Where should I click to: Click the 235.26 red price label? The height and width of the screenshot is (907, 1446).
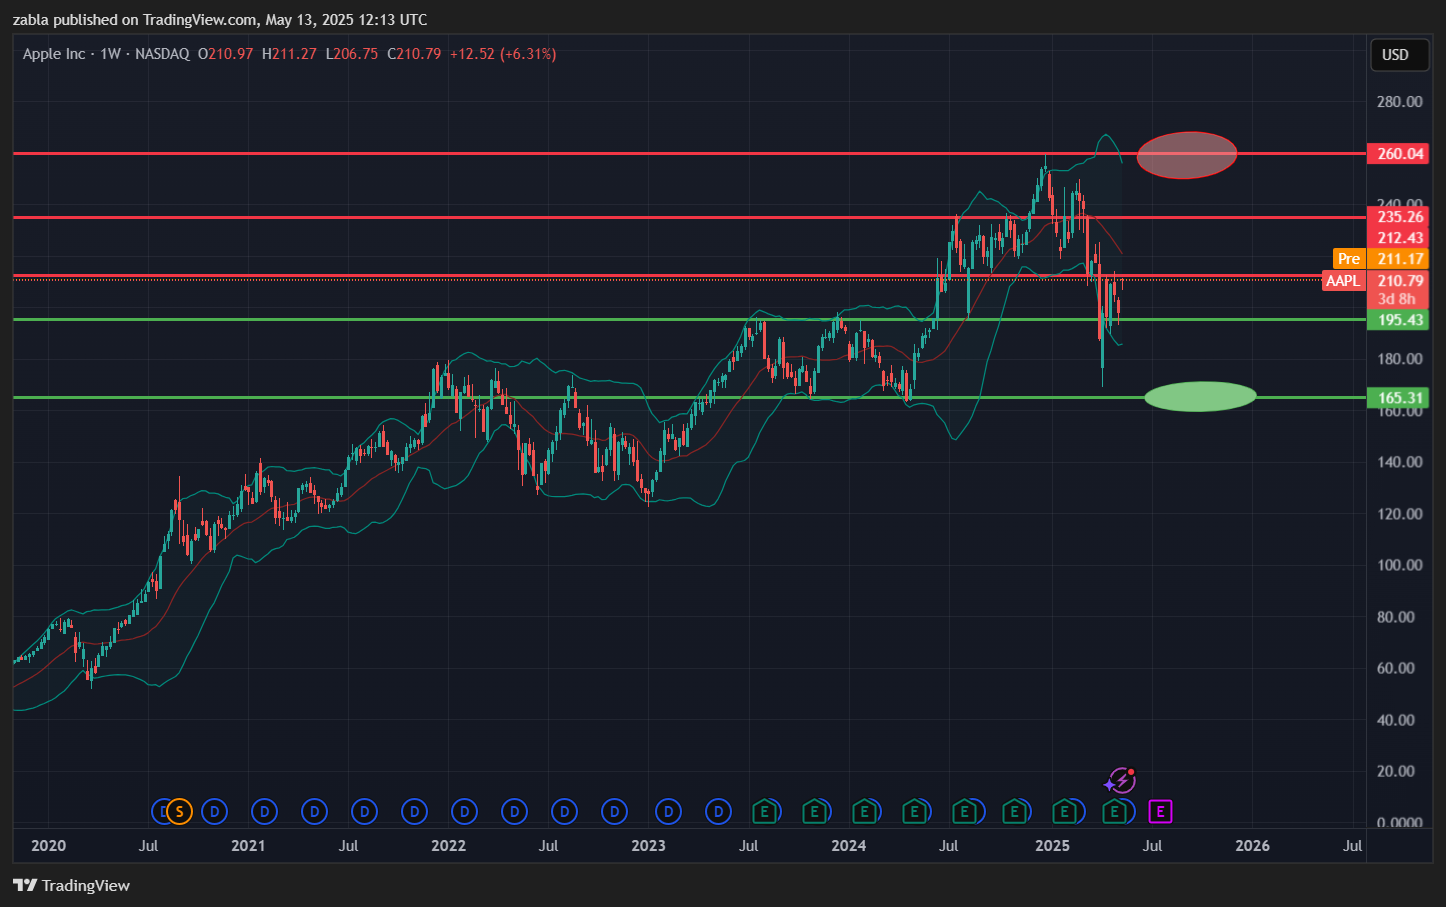click(1400, 217)
